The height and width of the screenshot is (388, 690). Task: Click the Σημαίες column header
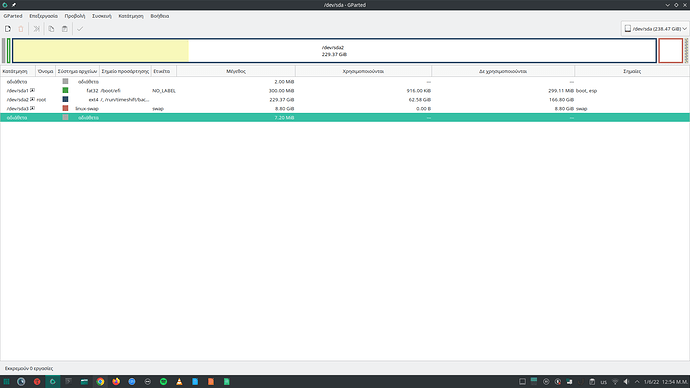point(632,71)
